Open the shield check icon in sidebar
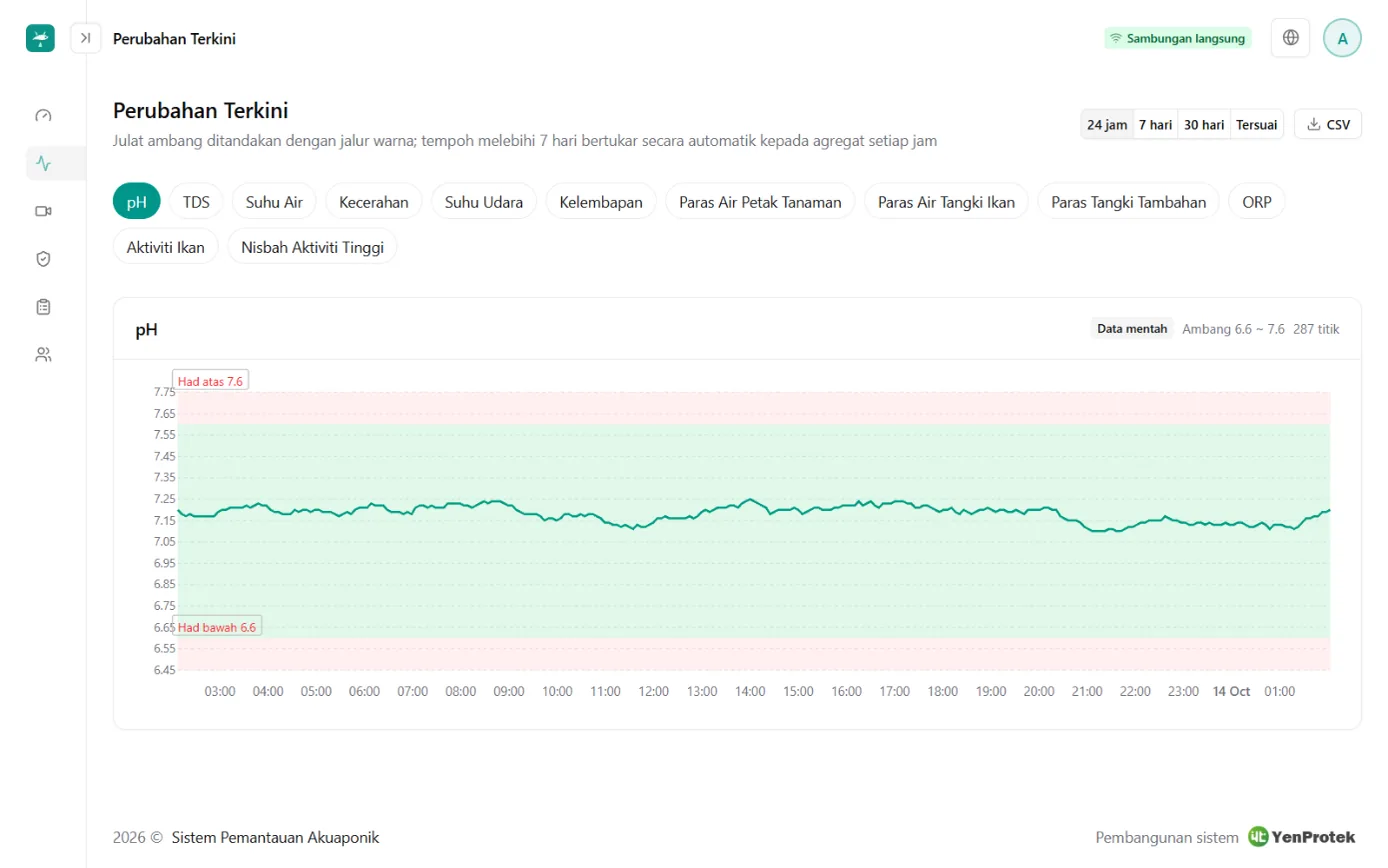The width and height of the screenshot is (1388, 868). coord(43,259)
